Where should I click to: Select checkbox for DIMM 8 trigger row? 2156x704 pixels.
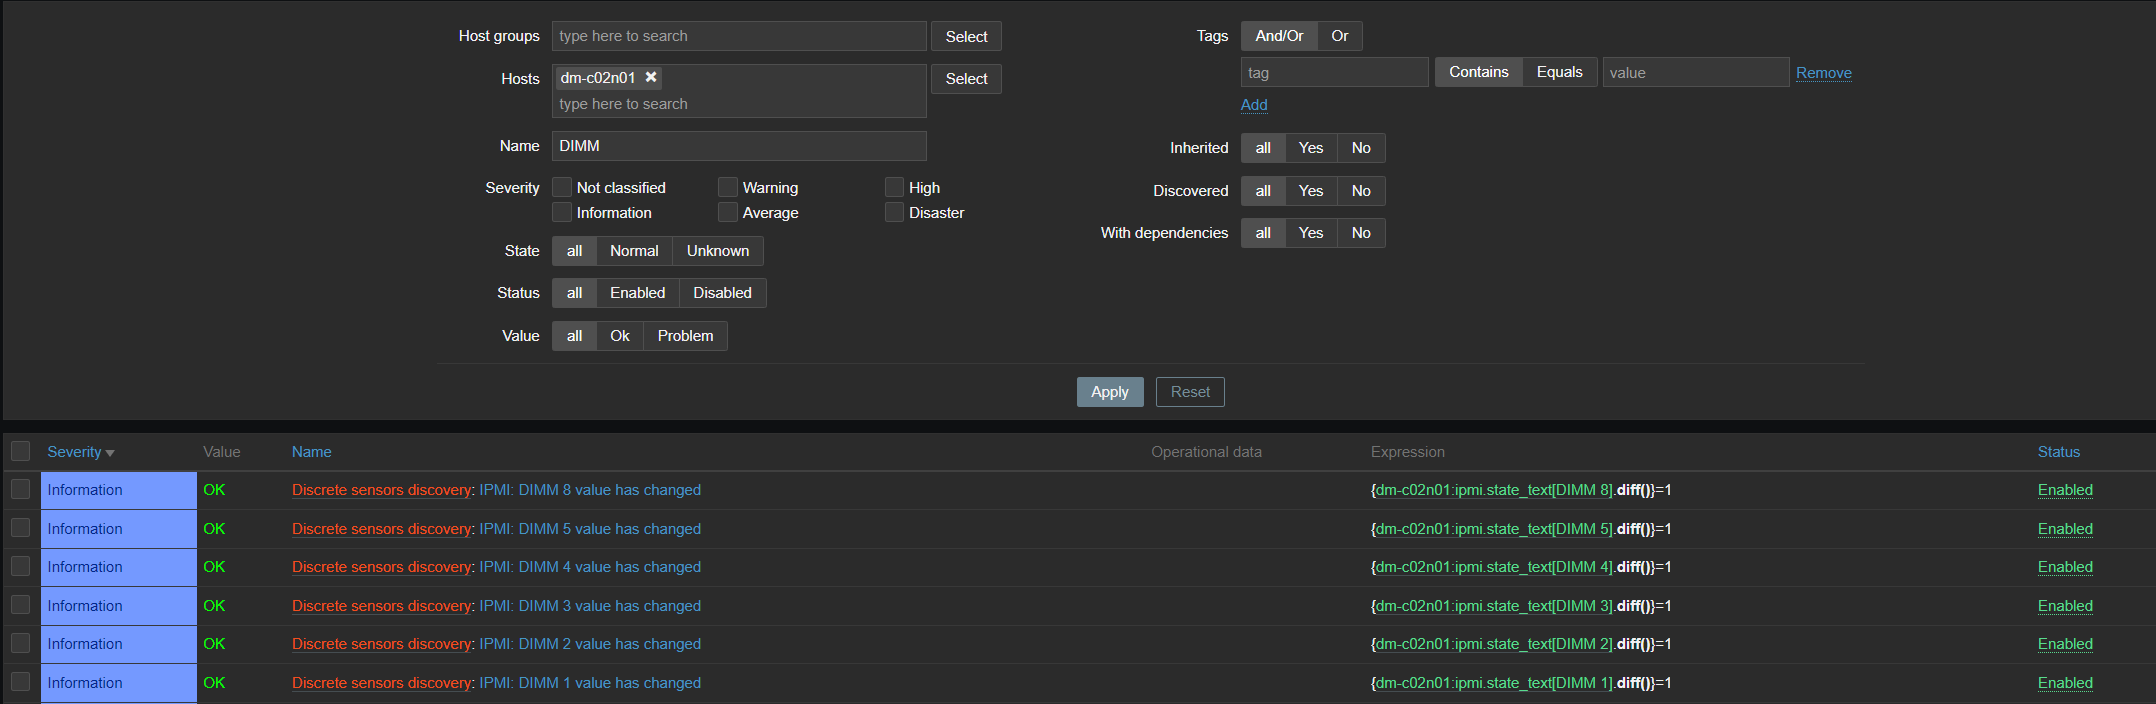[x=20, y=490]
